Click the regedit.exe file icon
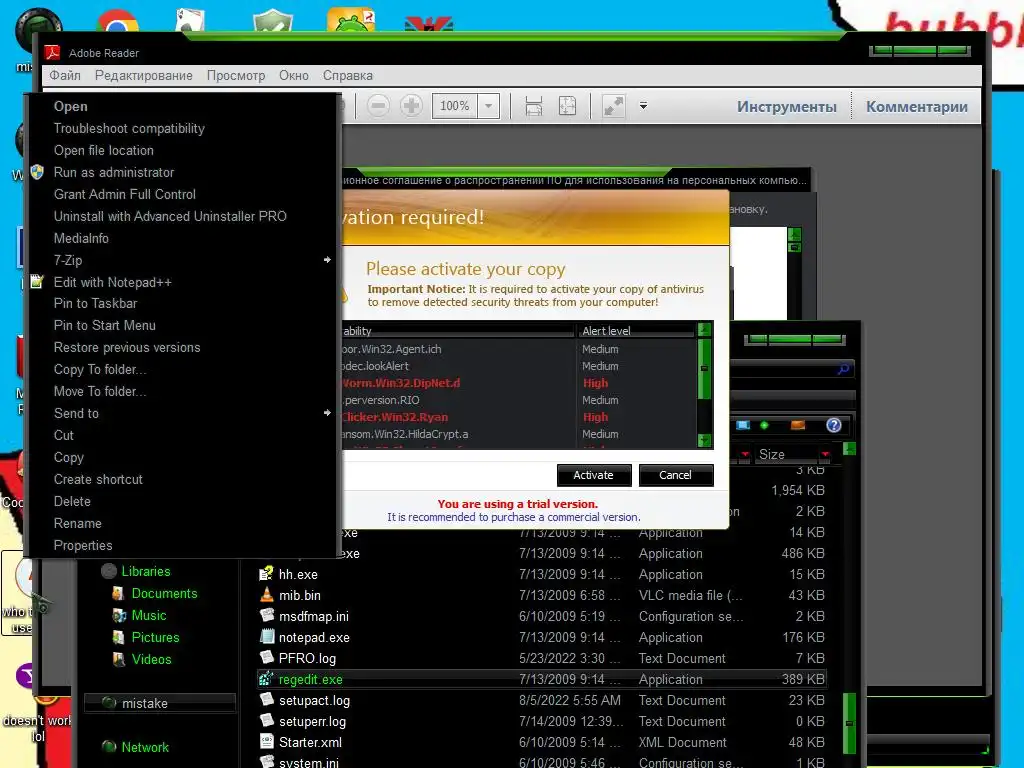This screenshot has height=768, width=1024. point(266,679)
